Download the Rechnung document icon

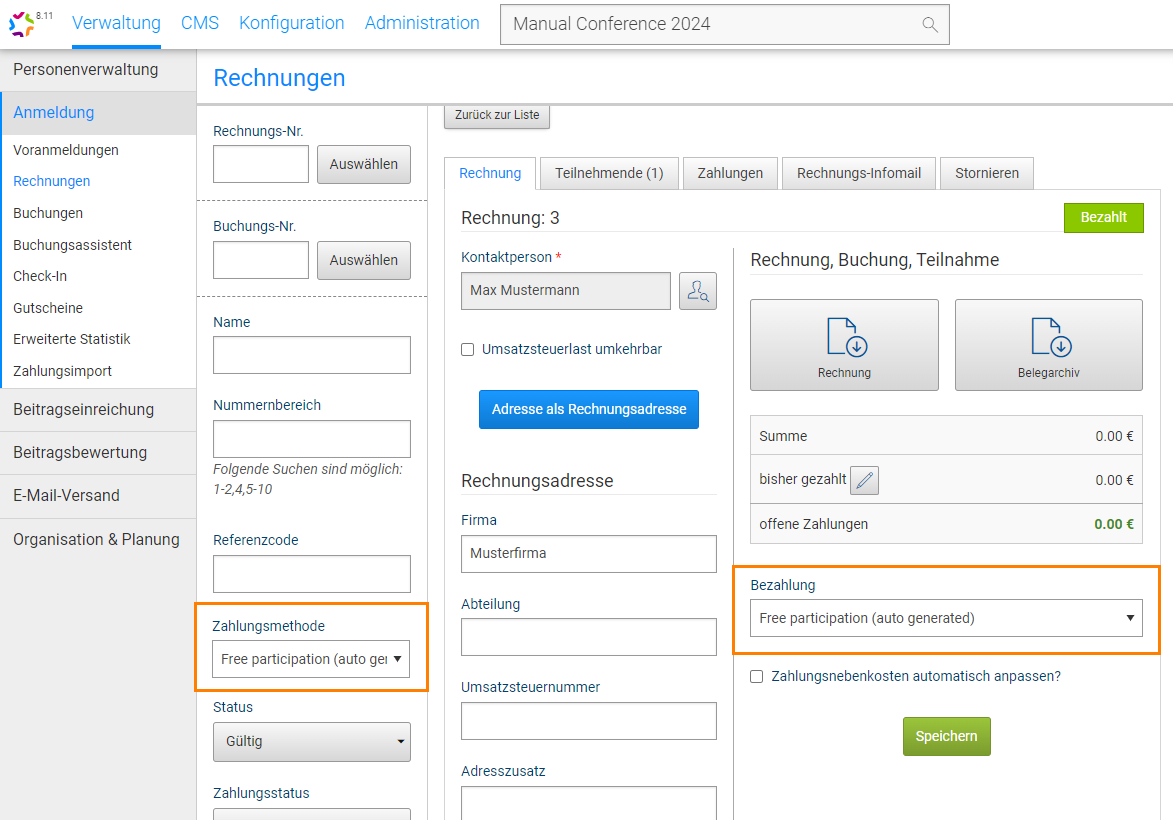pyautogui.click(x=844, y=339)
